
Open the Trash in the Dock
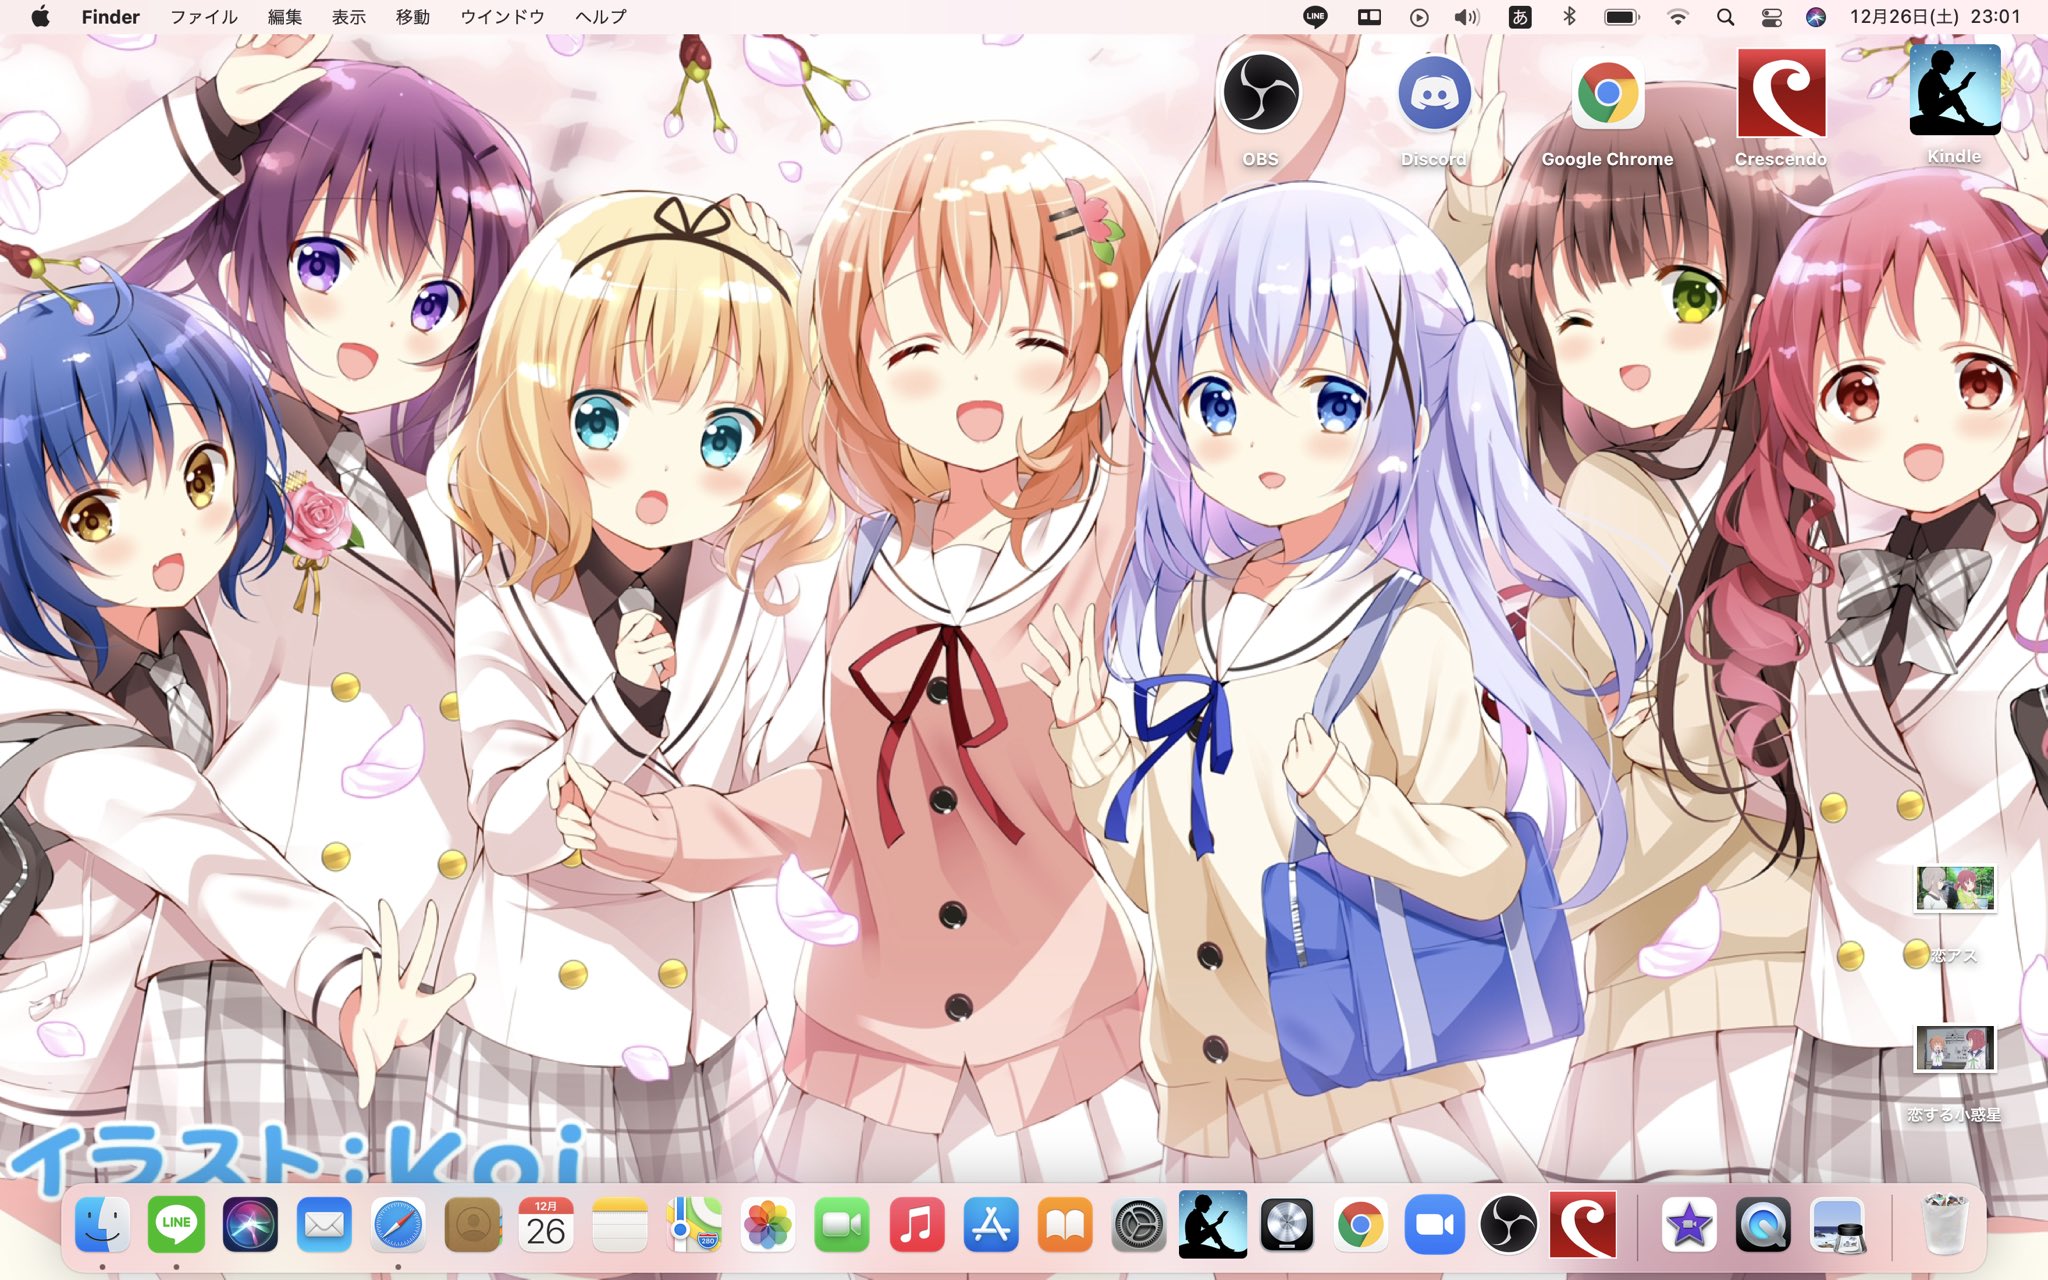(1944, 1224)
